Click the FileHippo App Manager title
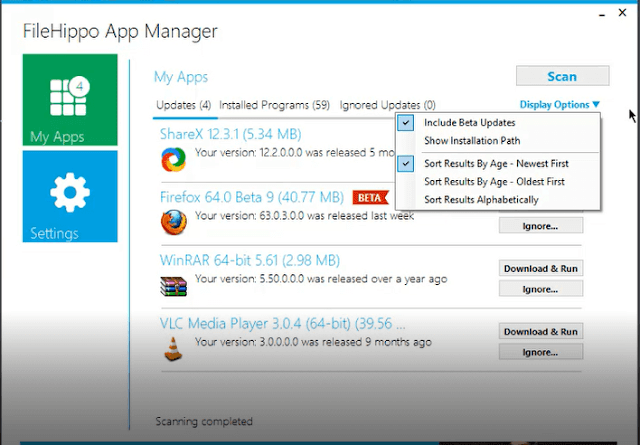Screen dimensions: 640x445 coord(120,31)
